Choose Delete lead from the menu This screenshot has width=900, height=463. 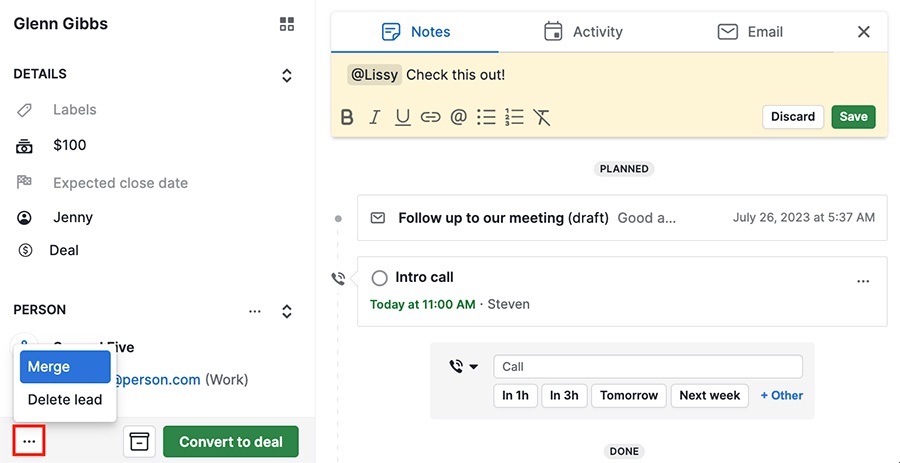tap(65, 400)
